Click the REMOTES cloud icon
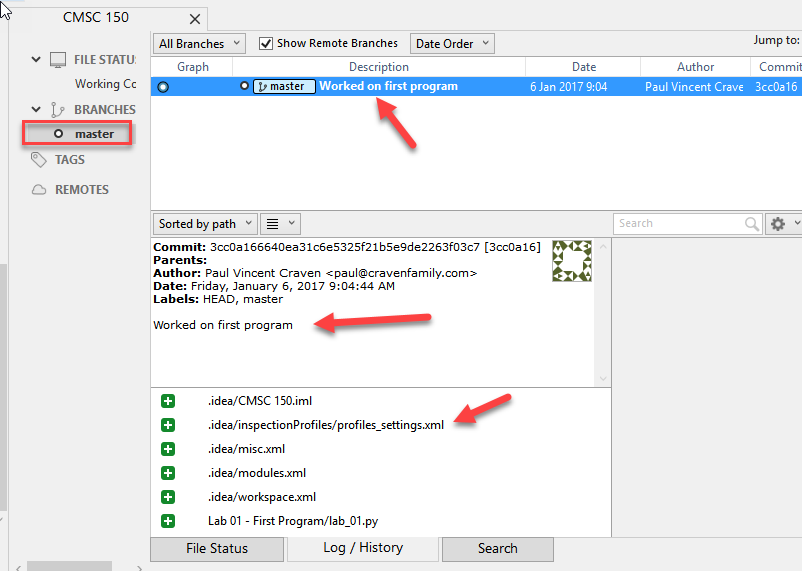The width and height of the screenshot is (802, 571). tap(39, 190)
